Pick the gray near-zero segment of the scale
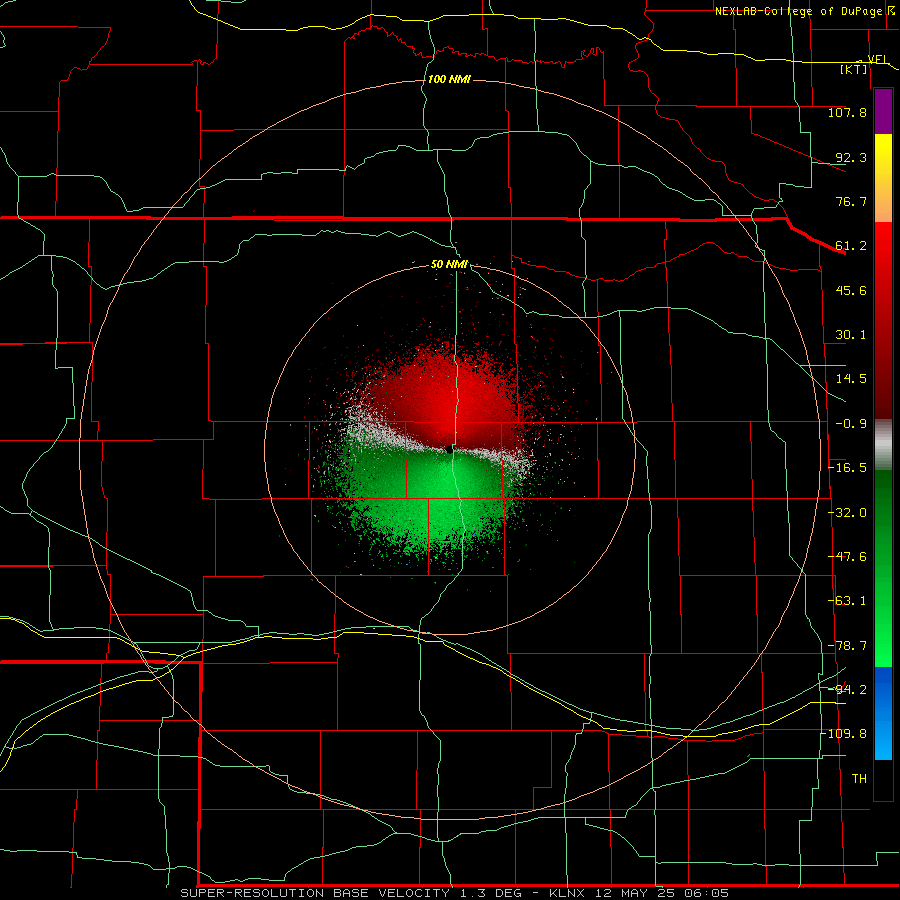Viewport: 900px width, 900px height. coord(883,445)
